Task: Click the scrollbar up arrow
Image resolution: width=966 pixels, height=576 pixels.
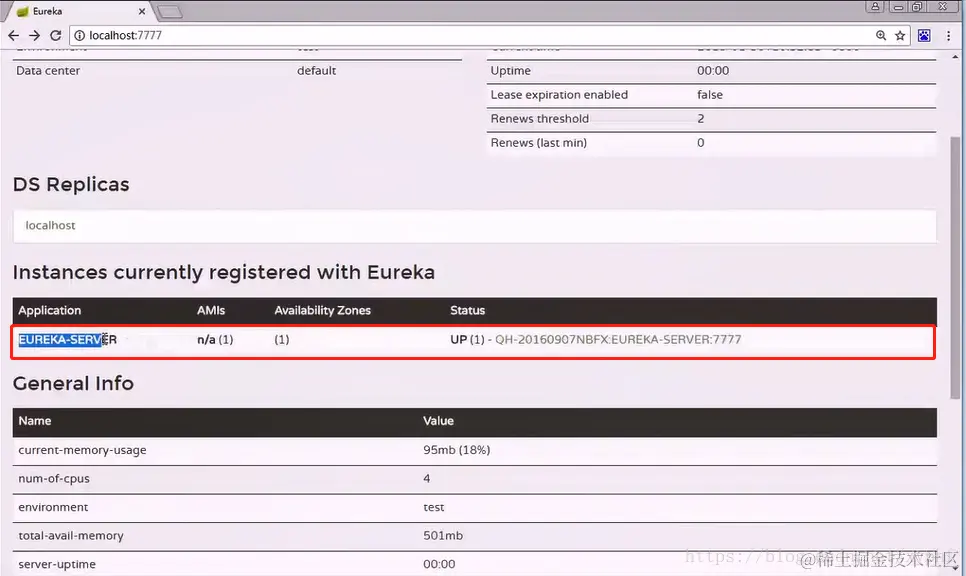Action: (x=955, y=57)
